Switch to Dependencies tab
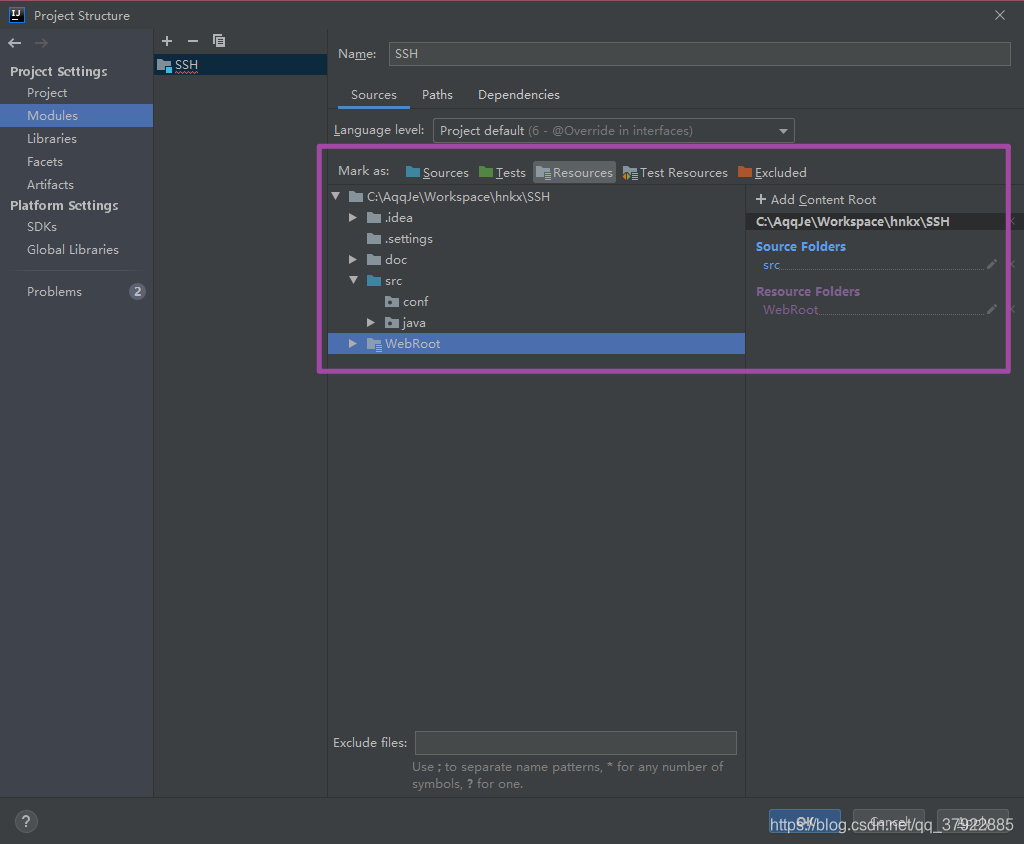This screenshot has width=1024, height=844. pyautogui.click(x=519, y=95)
